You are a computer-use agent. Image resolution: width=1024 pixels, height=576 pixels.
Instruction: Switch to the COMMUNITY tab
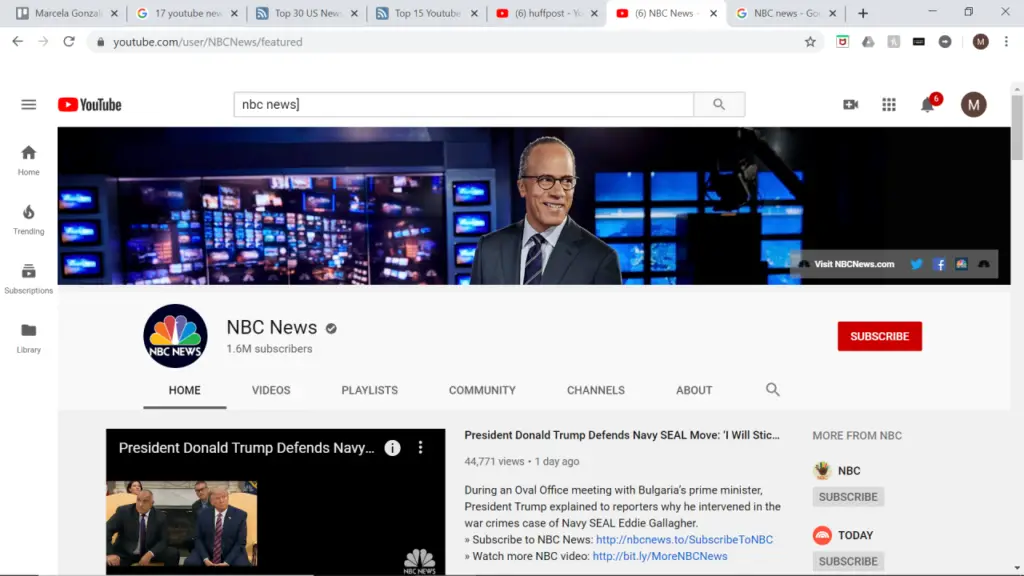click(x=482, y=390)
